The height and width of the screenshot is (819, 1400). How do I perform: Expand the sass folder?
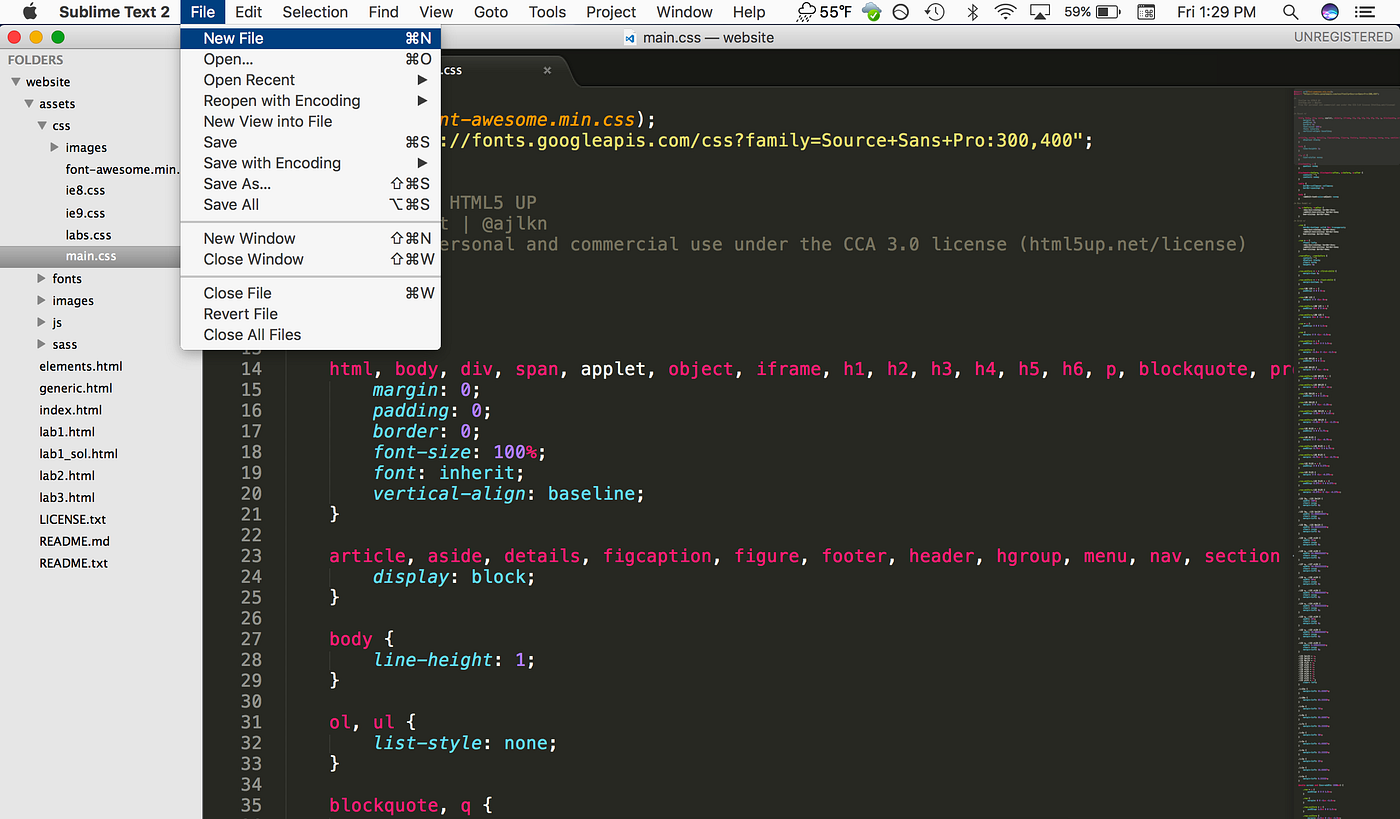[42, 344]
